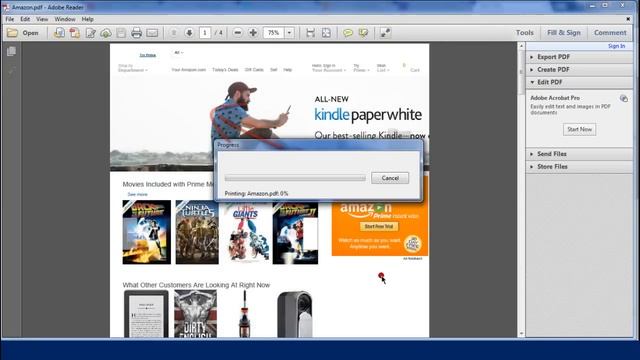This screenshot has height=360, width=640.
Task: Click the See more link on page
Action: [138, 194]
